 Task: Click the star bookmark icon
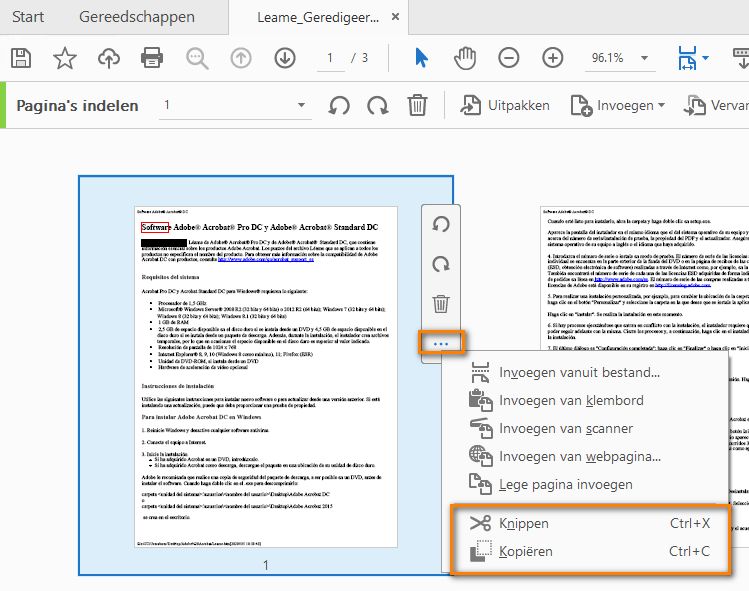[x=64, y=58]
